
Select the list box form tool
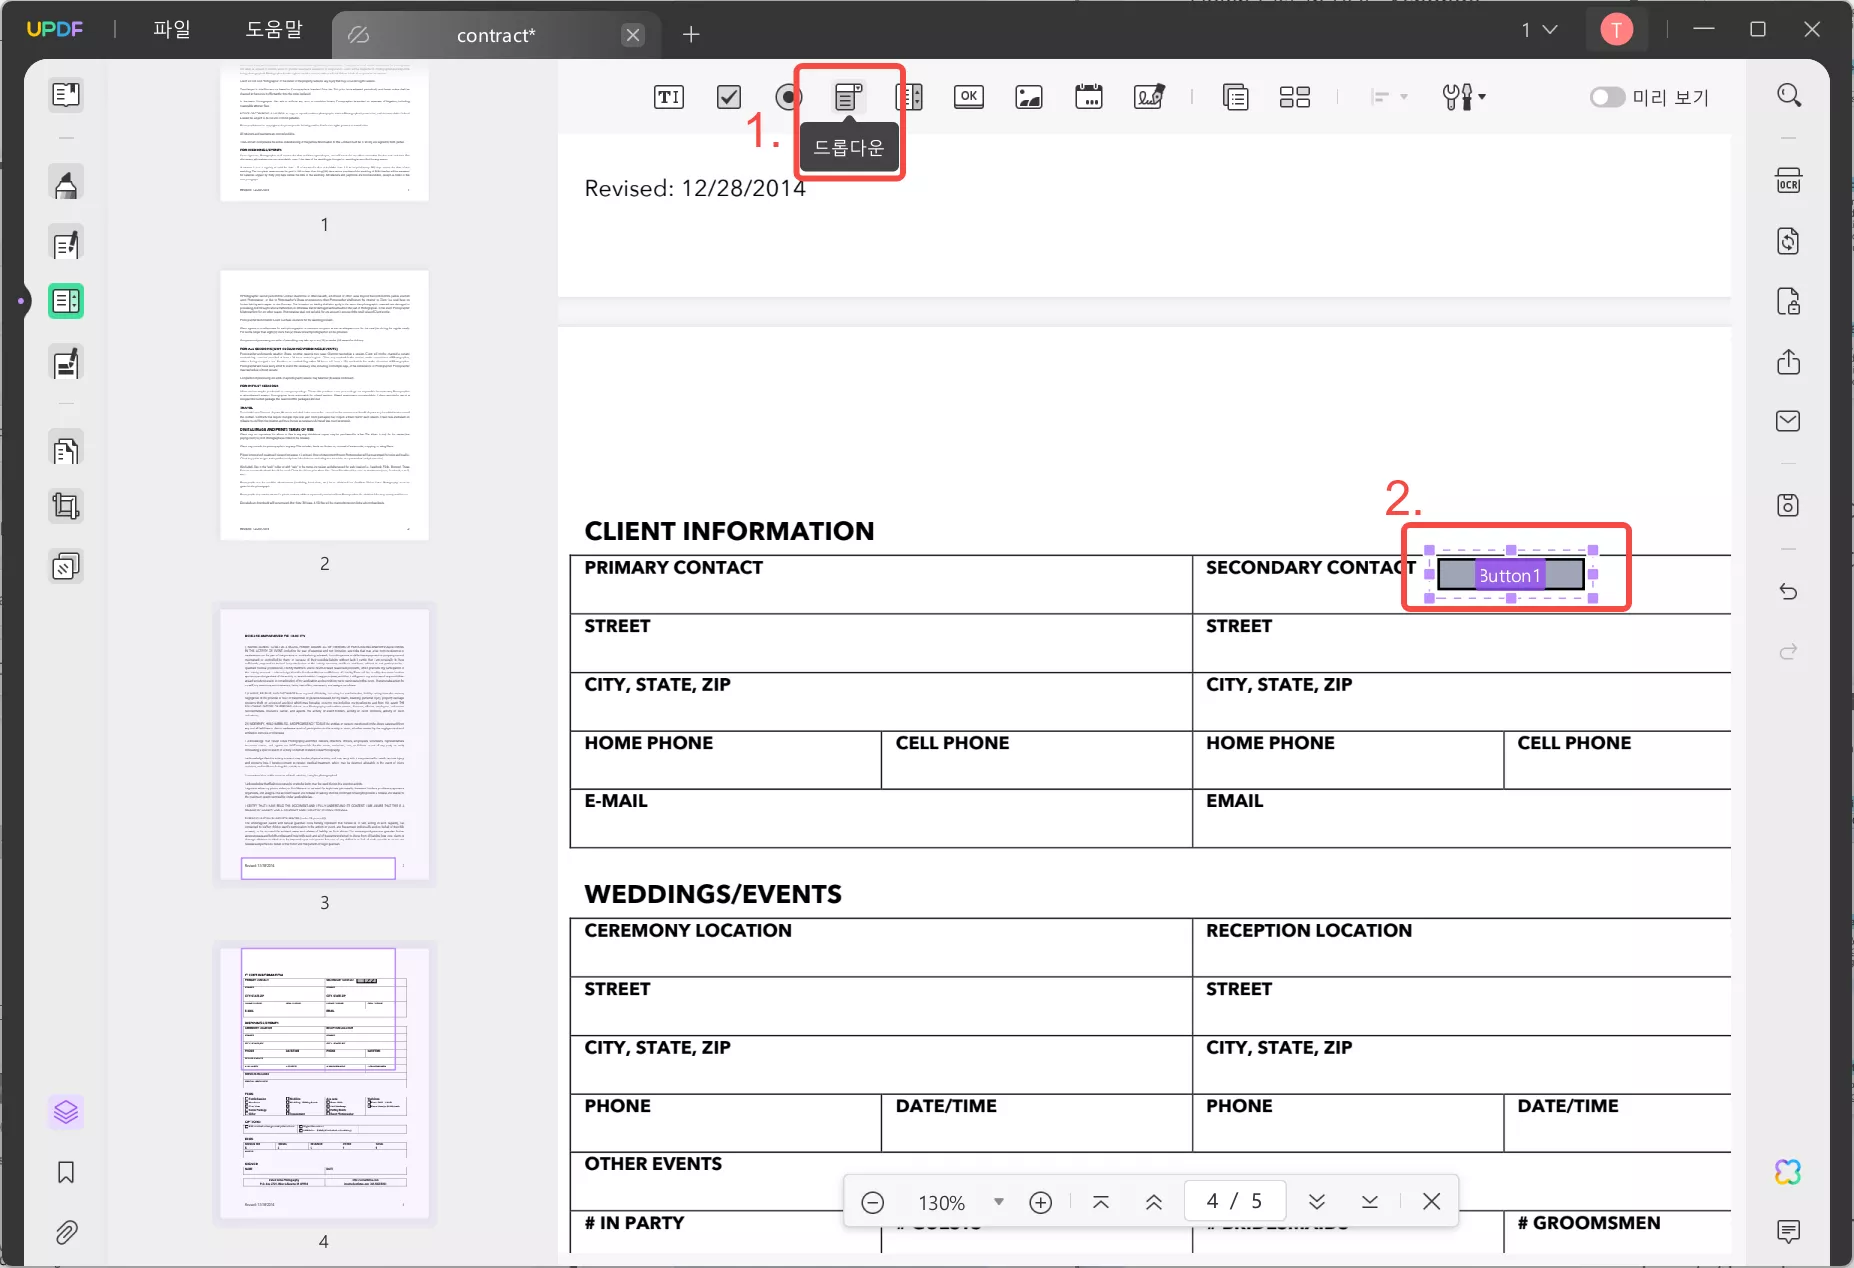point(909,97)
